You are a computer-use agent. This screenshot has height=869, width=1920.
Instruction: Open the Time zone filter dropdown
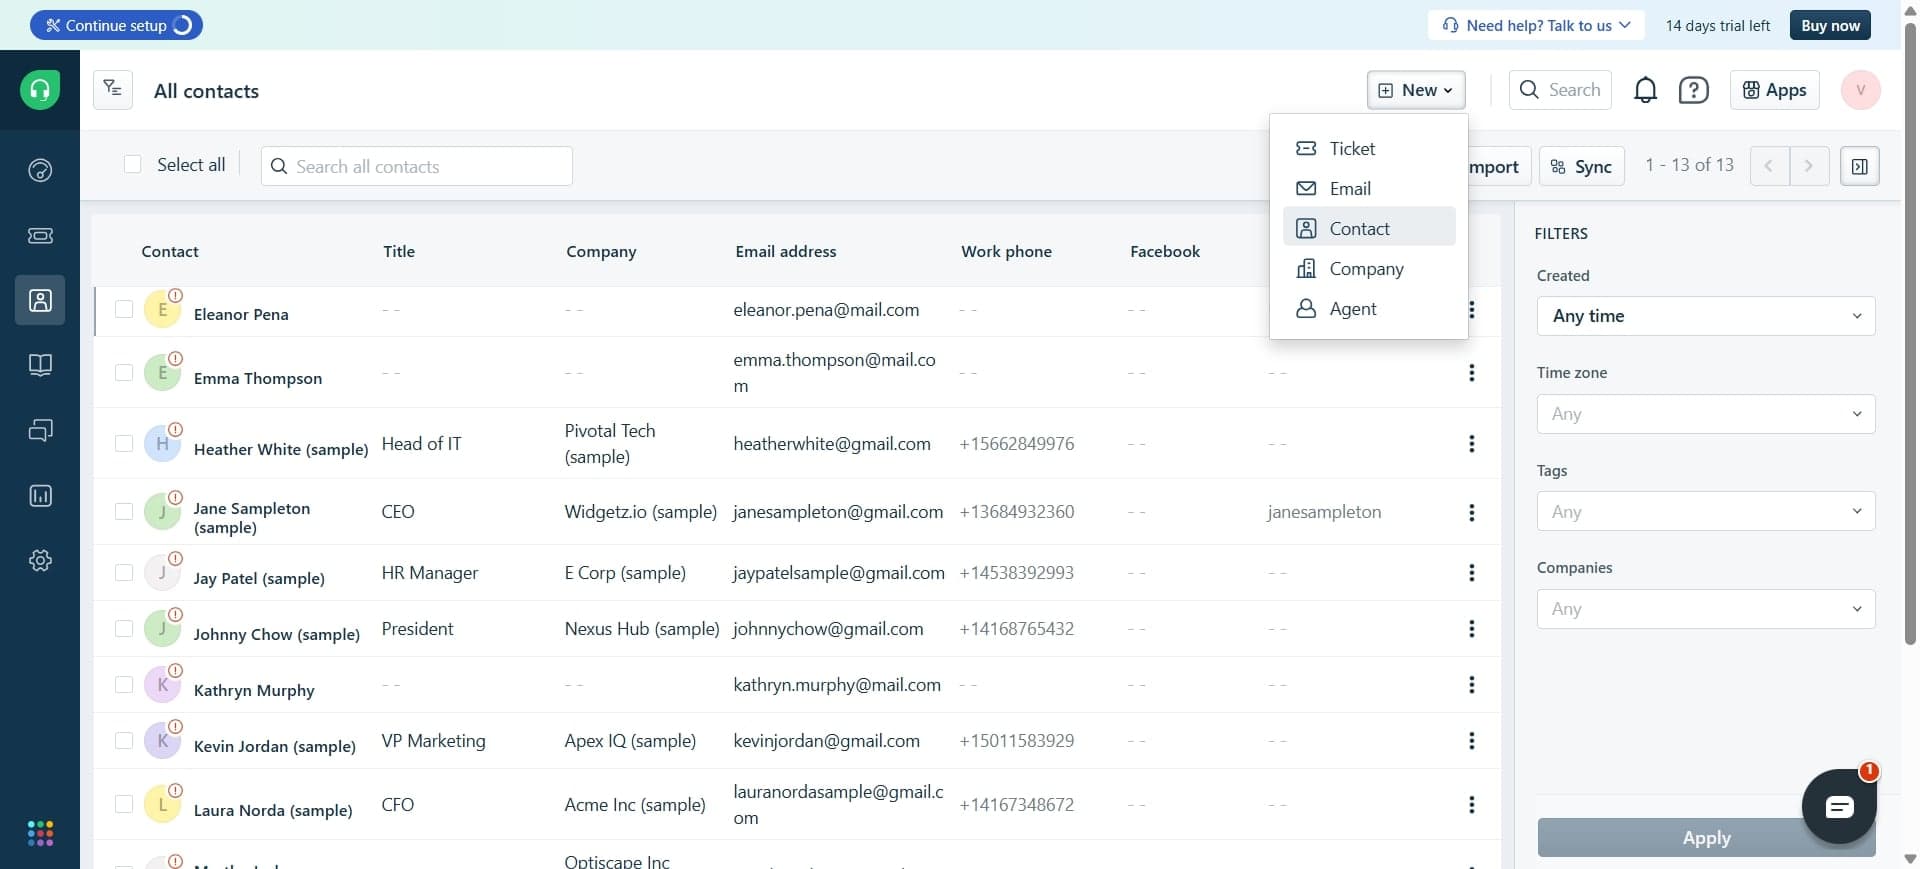pyautogui.click(x=1705, y=414)
